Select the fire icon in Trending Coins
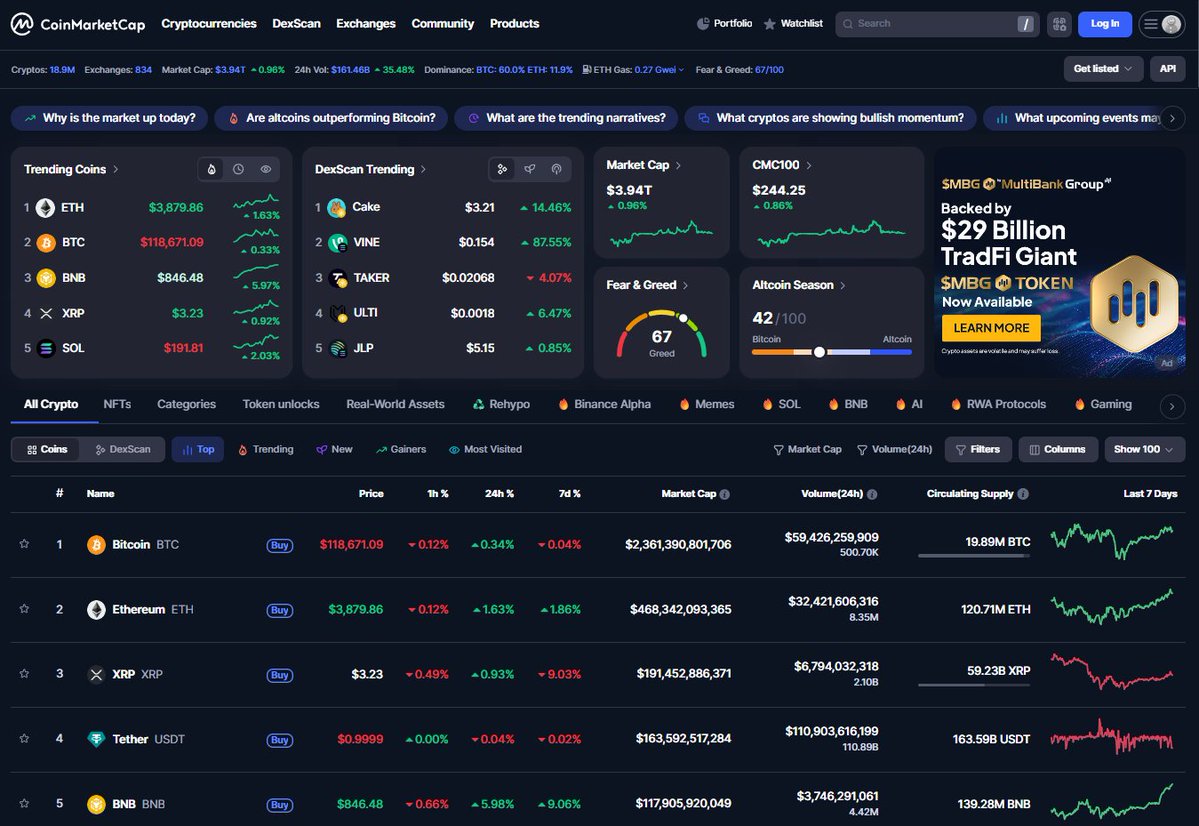This screenshot has width=1199, height=826. point(212,169)
